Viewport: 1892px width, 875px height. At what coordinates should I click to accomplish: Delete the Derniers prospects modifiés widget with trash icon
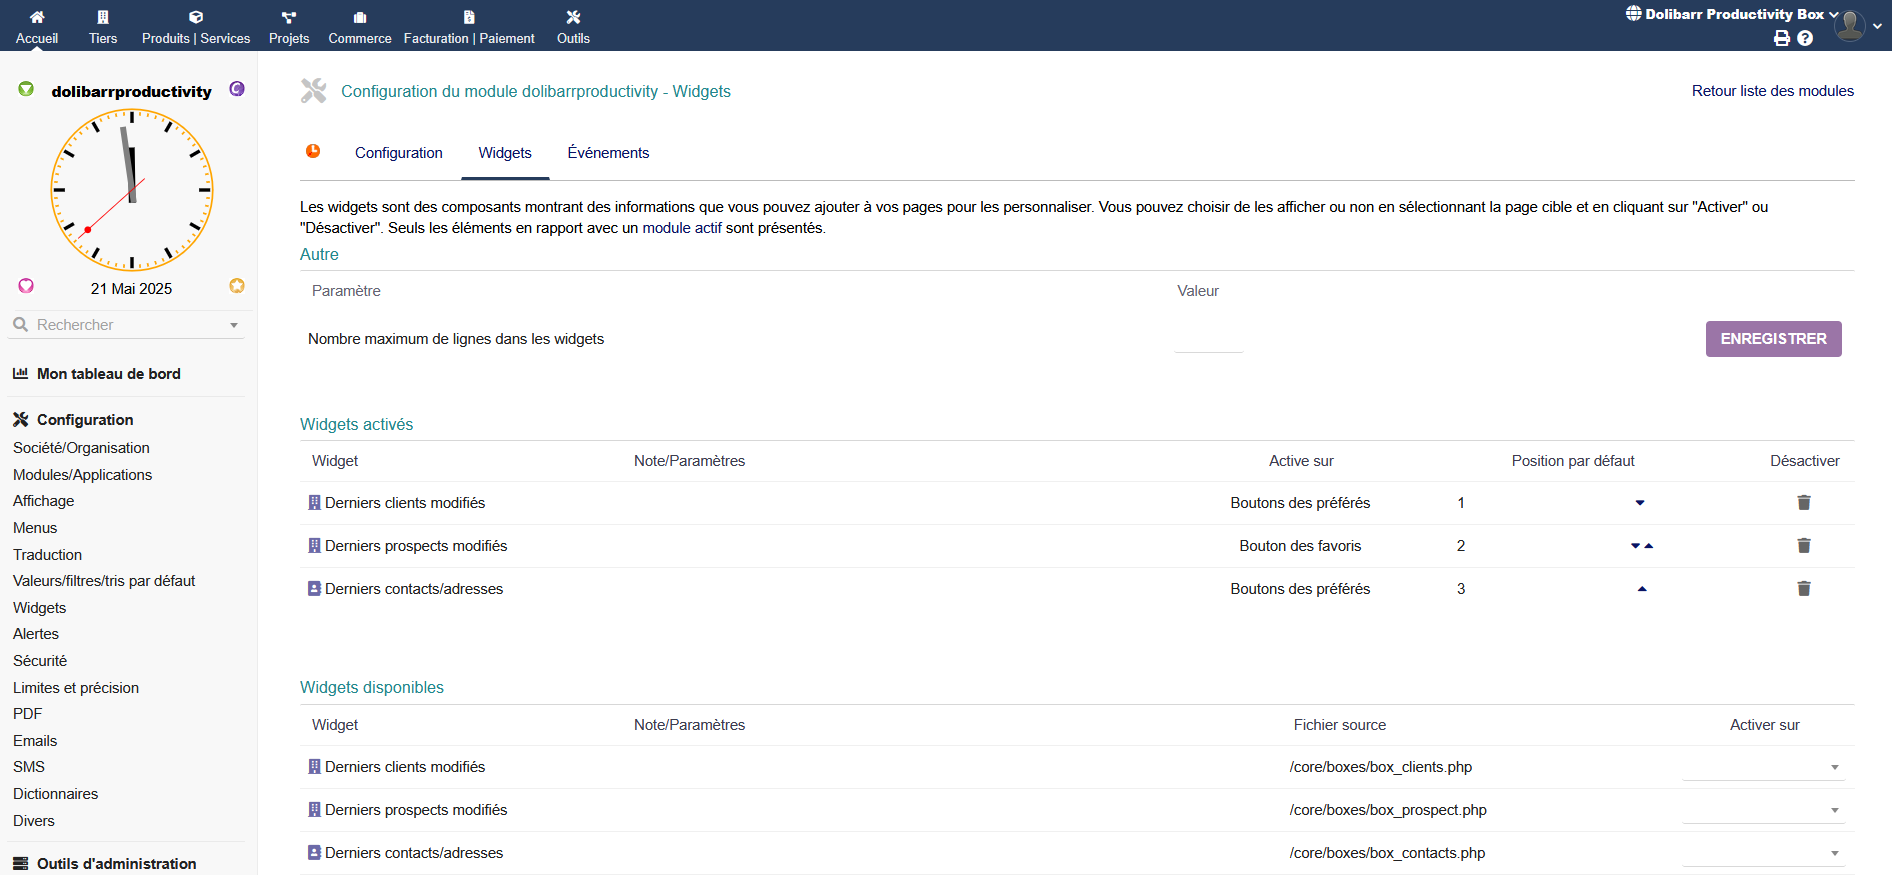(x=1803, y=546)
